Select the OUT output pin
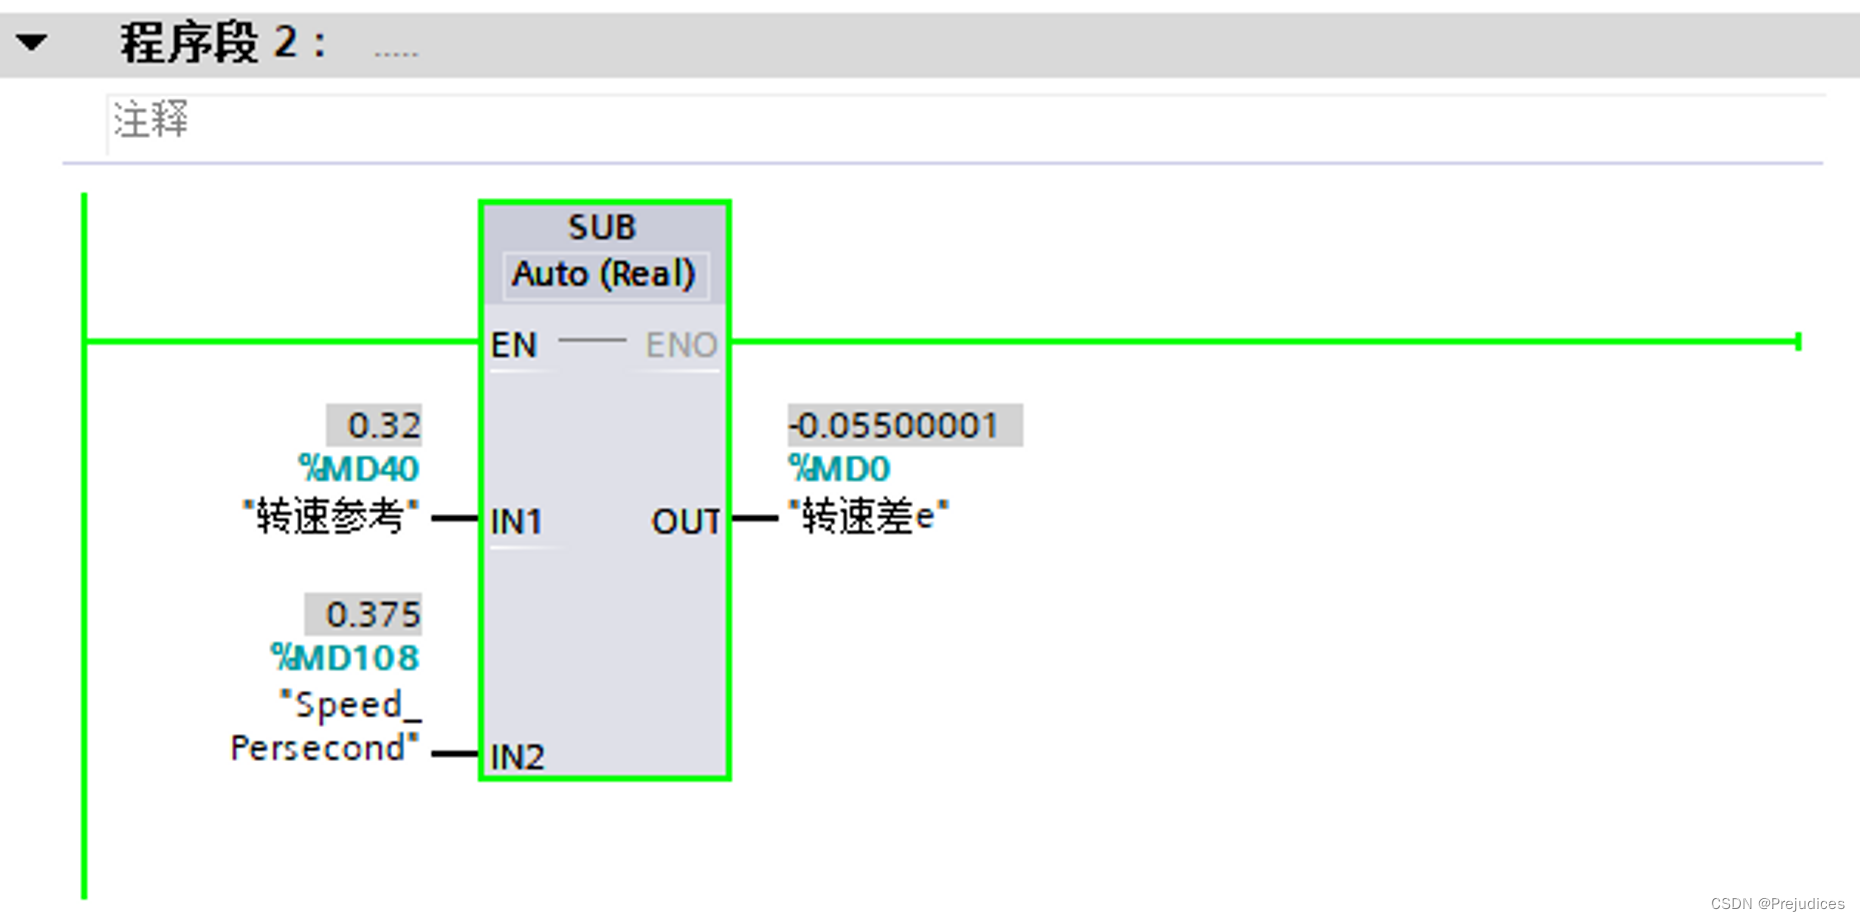Screen dimensions: 1860x921 coord(686,521)
